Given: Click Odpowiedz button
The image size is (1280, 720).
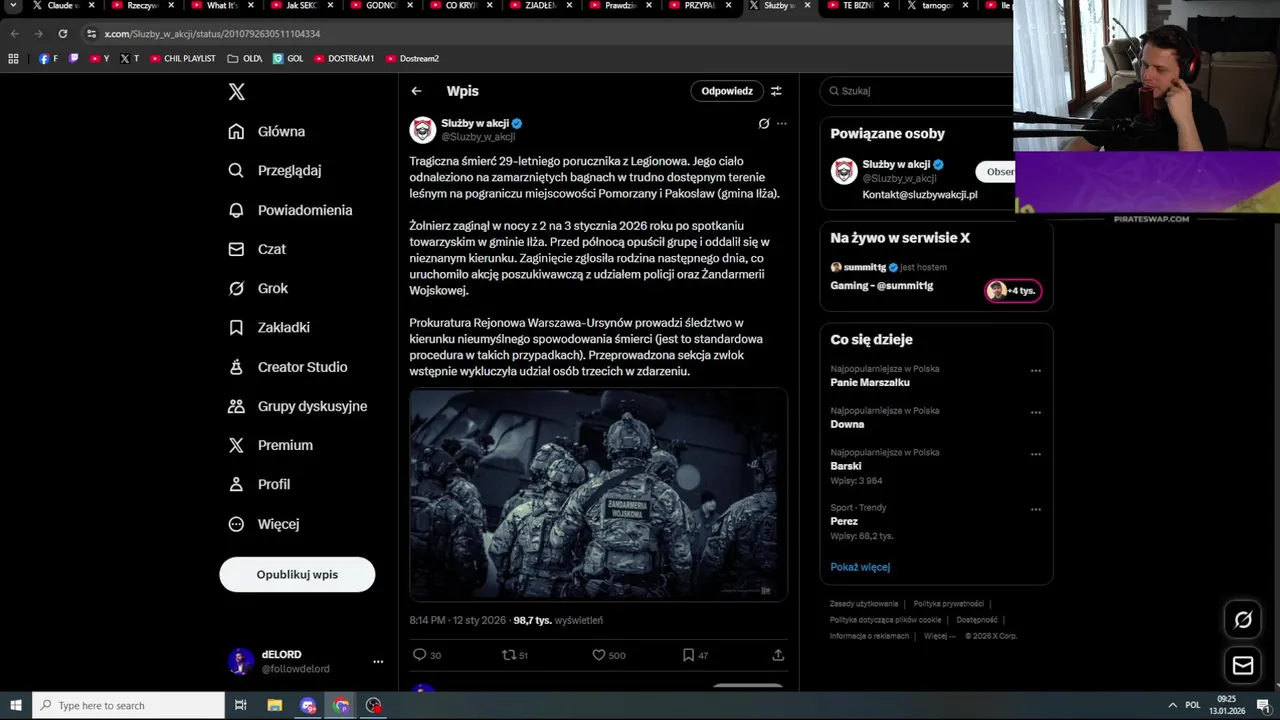Looking at the screenshot, I should pyautogui.click(x=727, y=91).
